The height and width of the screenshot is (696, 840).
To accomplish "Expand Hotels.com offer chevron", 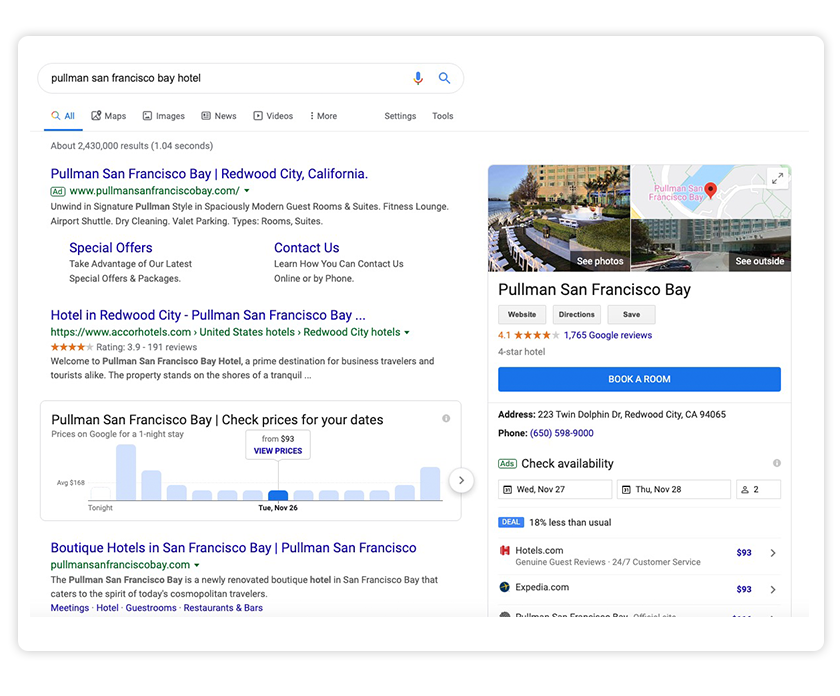I will (x=772, y=553).
